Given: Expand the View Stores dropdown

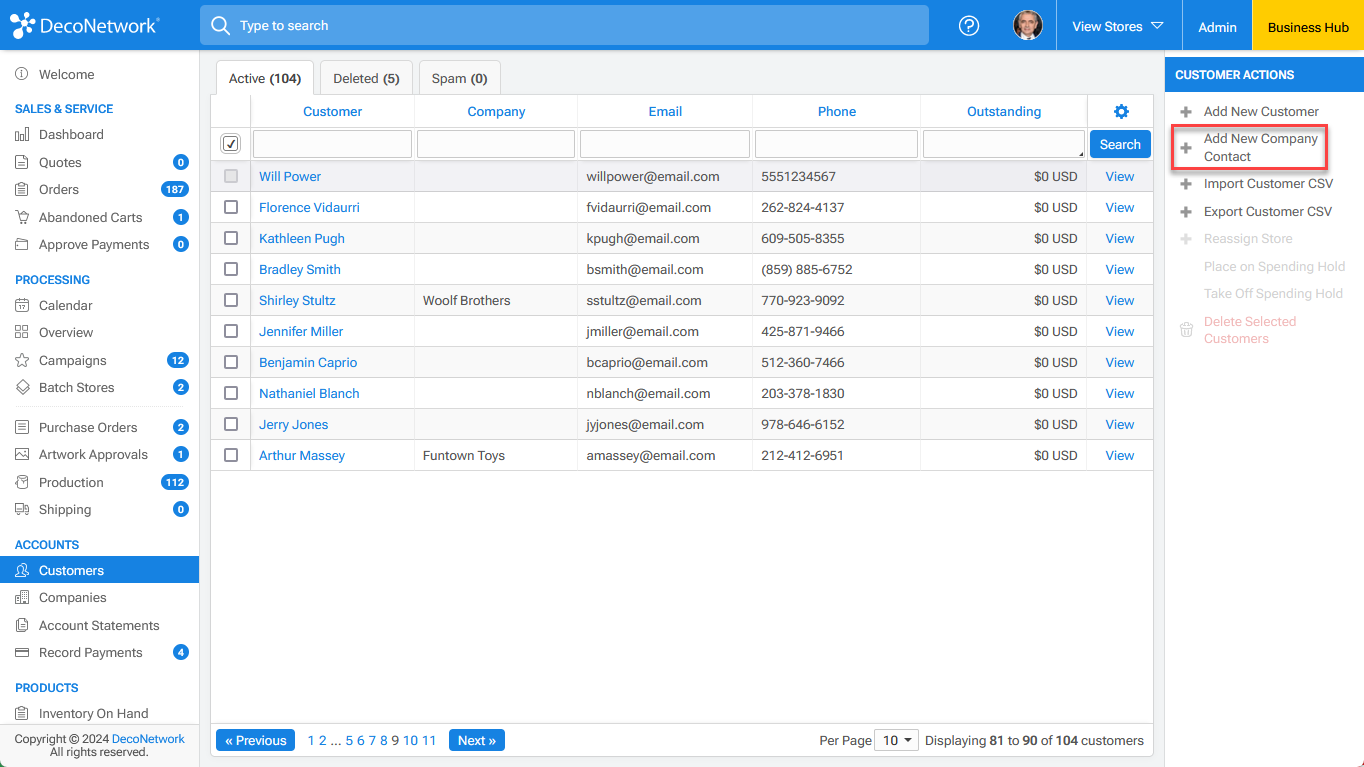Looking at the screenshot, I should point(1118,26).
